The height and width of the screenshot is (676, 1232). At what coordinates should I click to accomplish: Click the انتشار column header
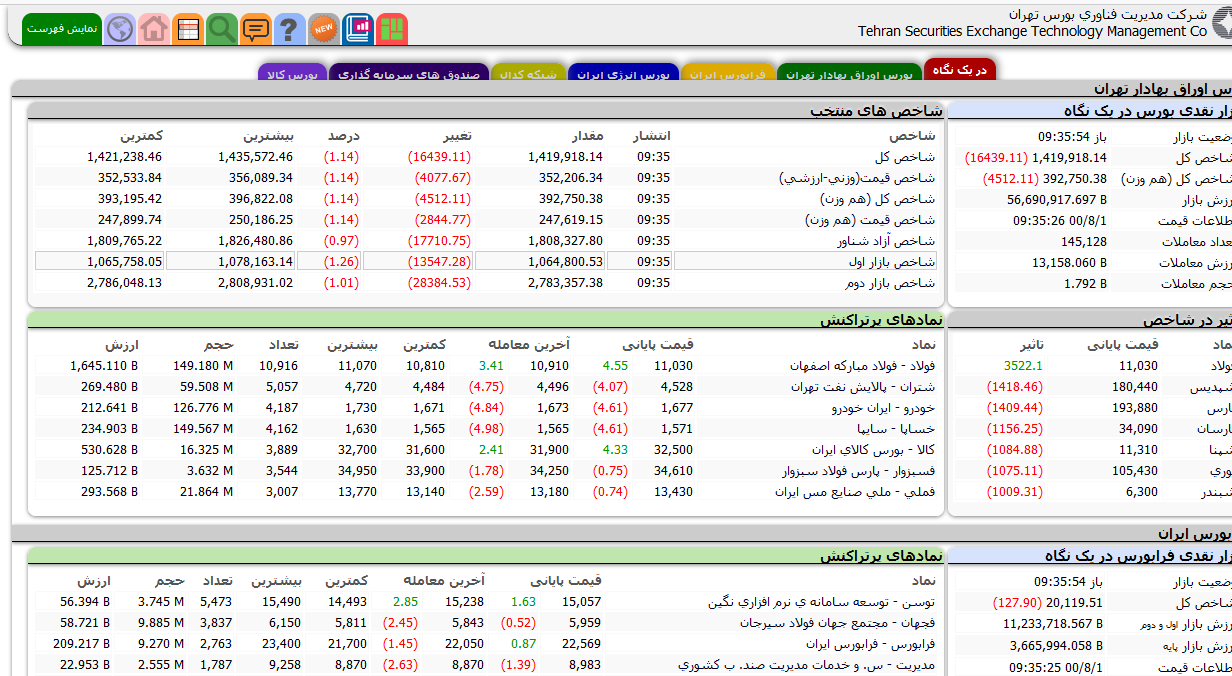click(x=653, y=136)
